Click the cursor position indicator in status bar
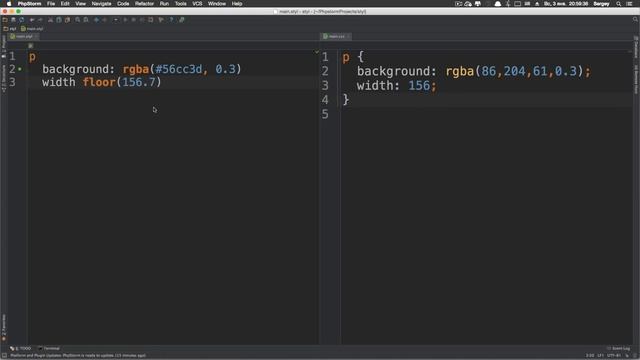 [590, 356]
